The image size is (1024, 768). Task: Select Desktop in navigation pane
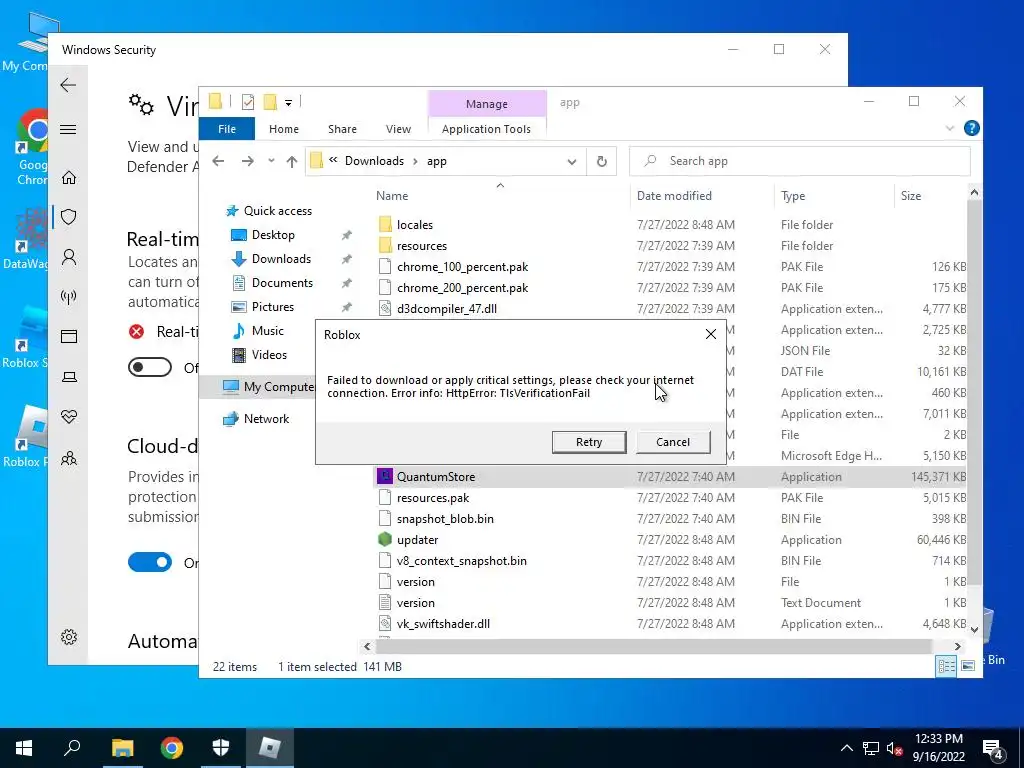coord(273,235)
